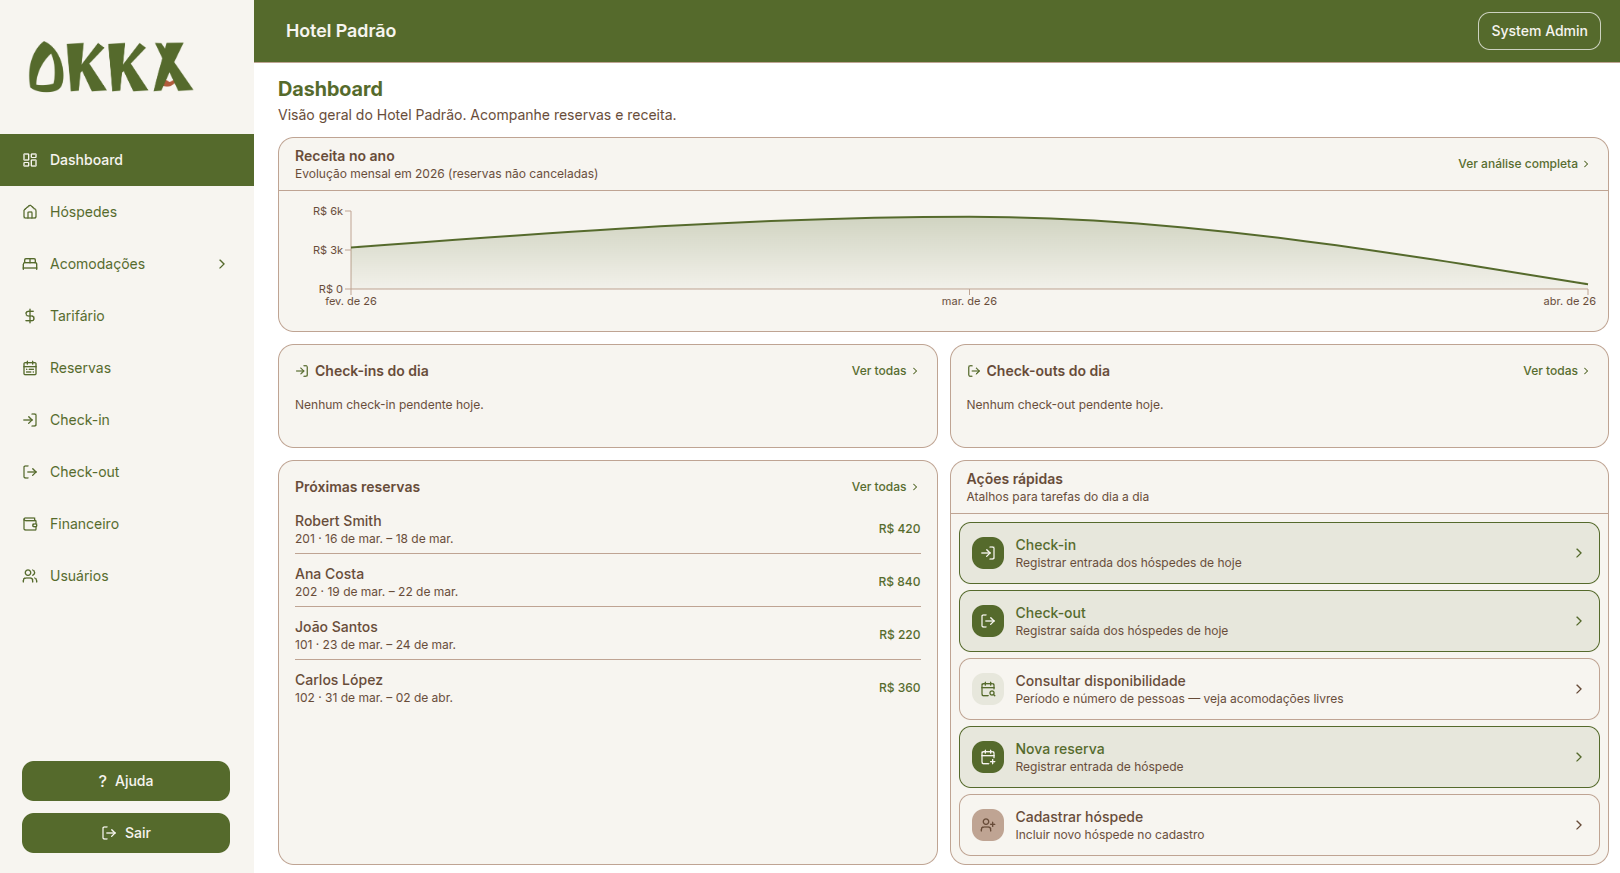
Task: Go to Hóspedes in the sidebar
Action: [127, 212]
